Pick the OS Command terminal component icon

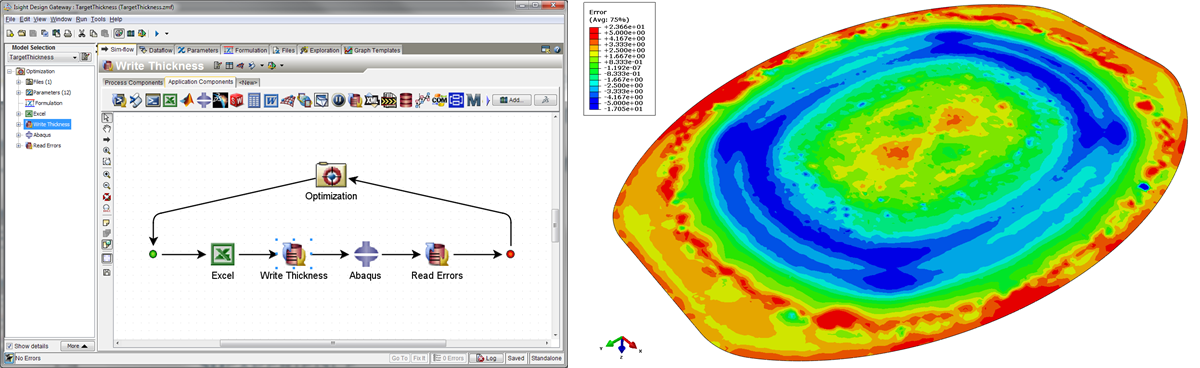click(152, 100)
